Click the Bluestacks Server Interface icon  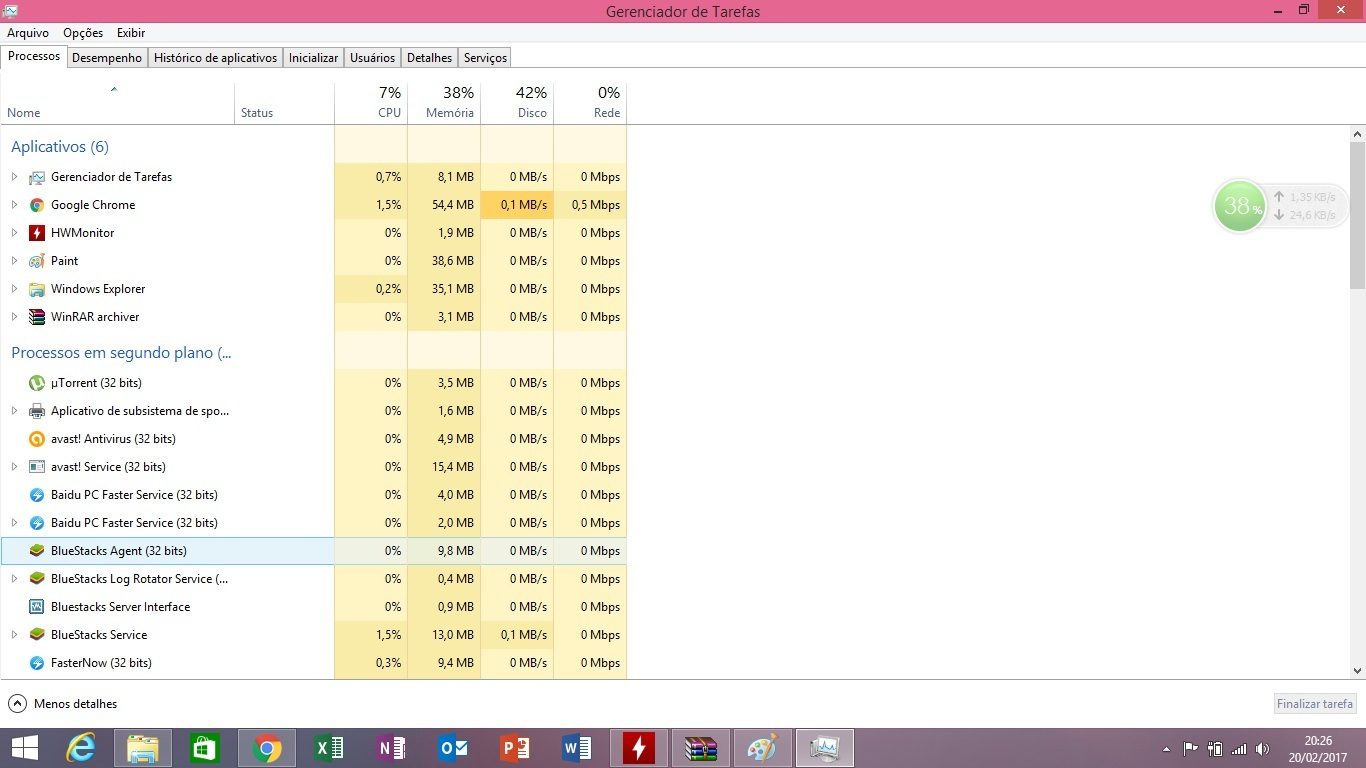[x=37, y=607]
